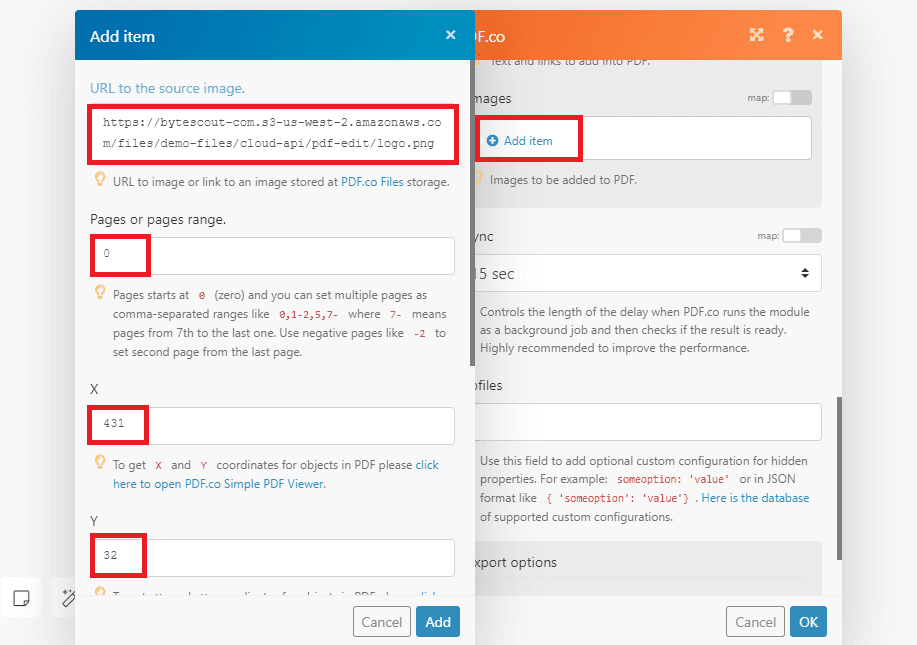Click the magic wand auto-align icon

(x=68, y=598)
